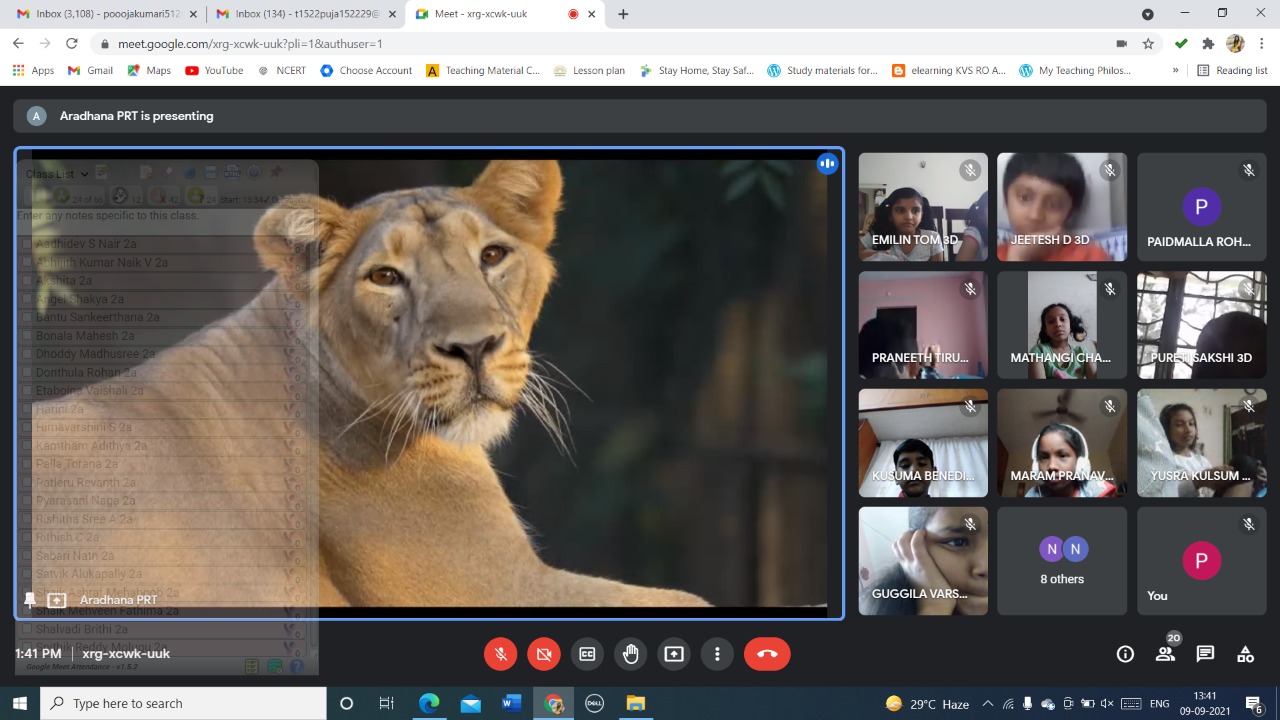The width and height of the screenshot is (1280, 720).
Task: Open Gmail bookmark
Action: click(90, 71)
